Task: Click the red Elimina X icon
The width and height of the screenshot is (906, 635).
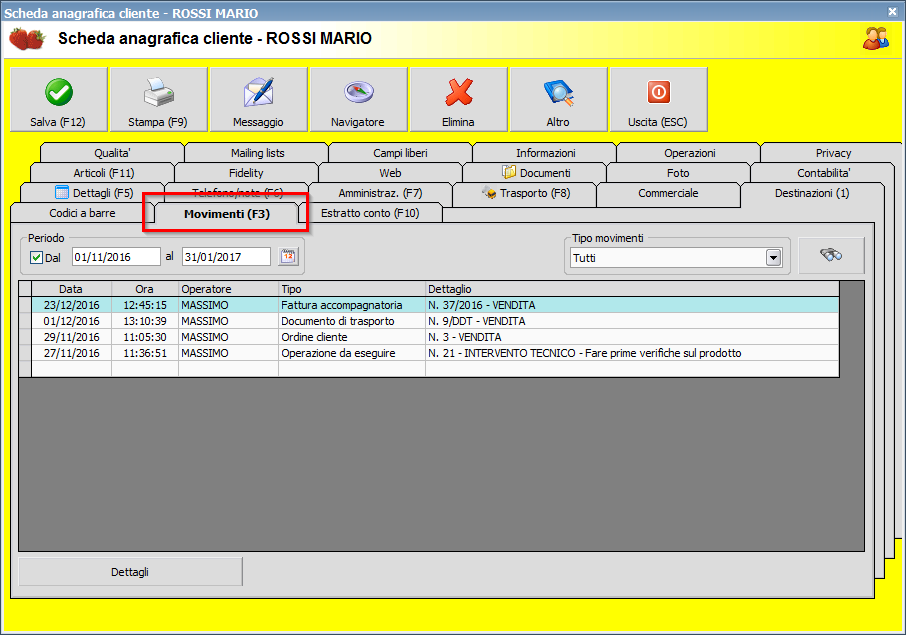Action: click(458, 93)
